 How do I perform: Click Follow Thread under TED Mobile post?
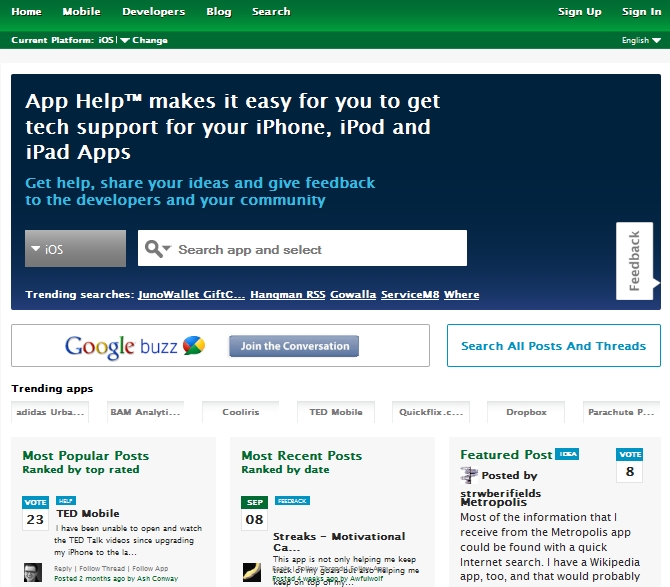(x=102, y=569)
